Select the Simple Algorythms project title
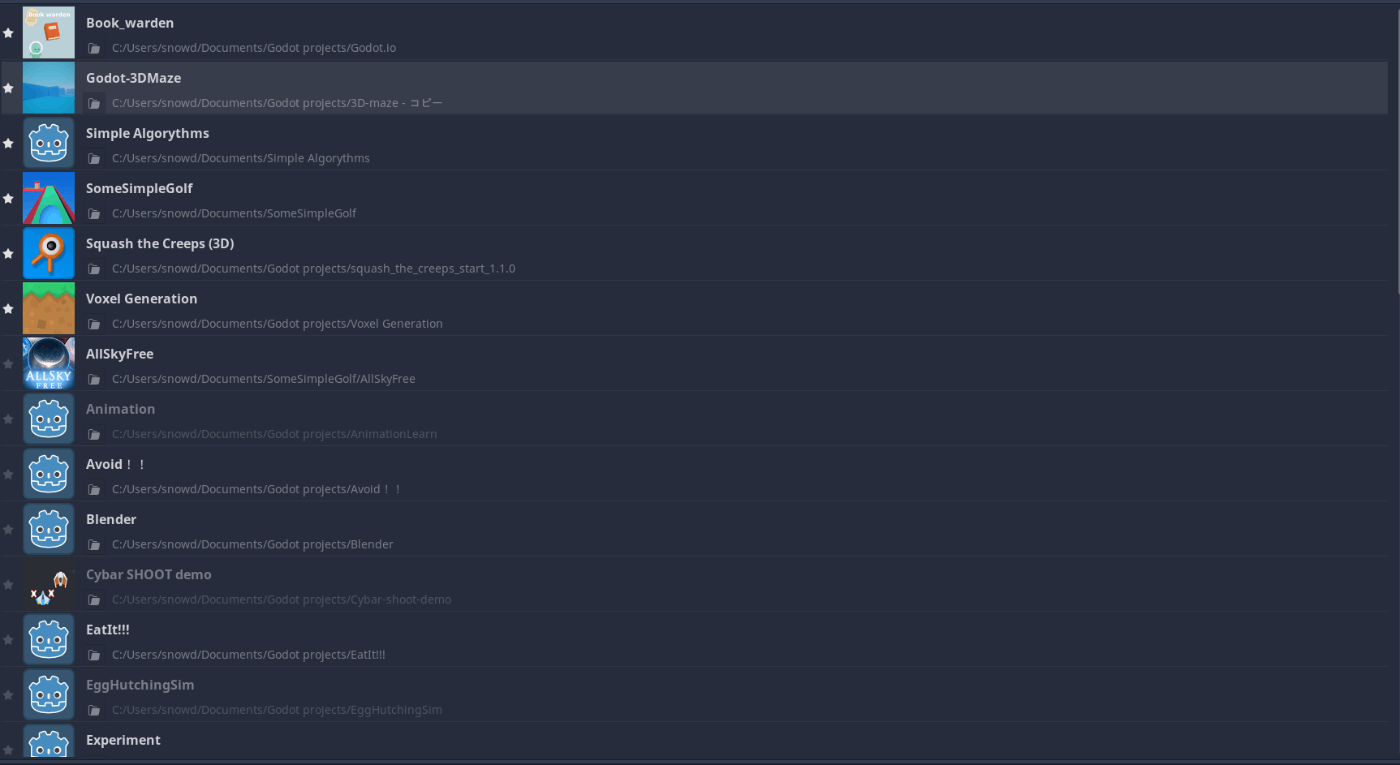 pos(148,133)
